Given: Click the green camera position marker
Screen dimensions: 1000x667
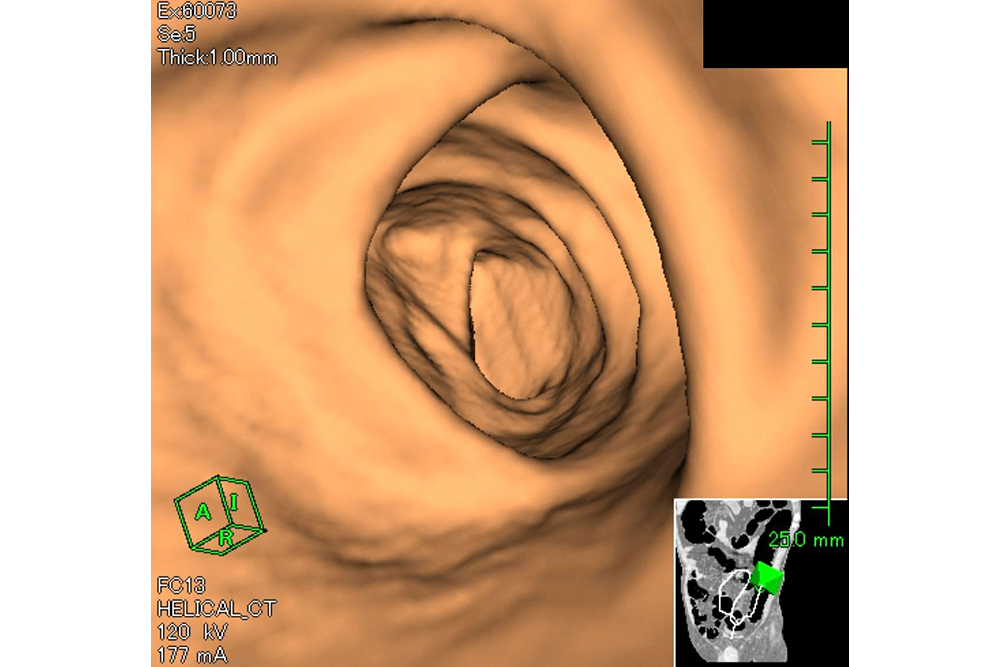Looking at the screenshot, I should coord(767,579).
